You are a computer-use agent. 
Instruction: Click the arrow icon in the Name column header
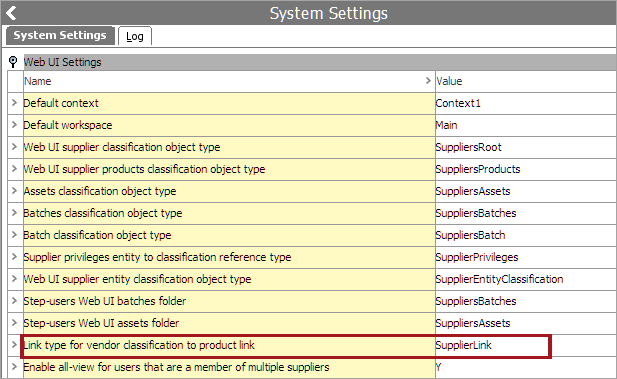(428, 81)
